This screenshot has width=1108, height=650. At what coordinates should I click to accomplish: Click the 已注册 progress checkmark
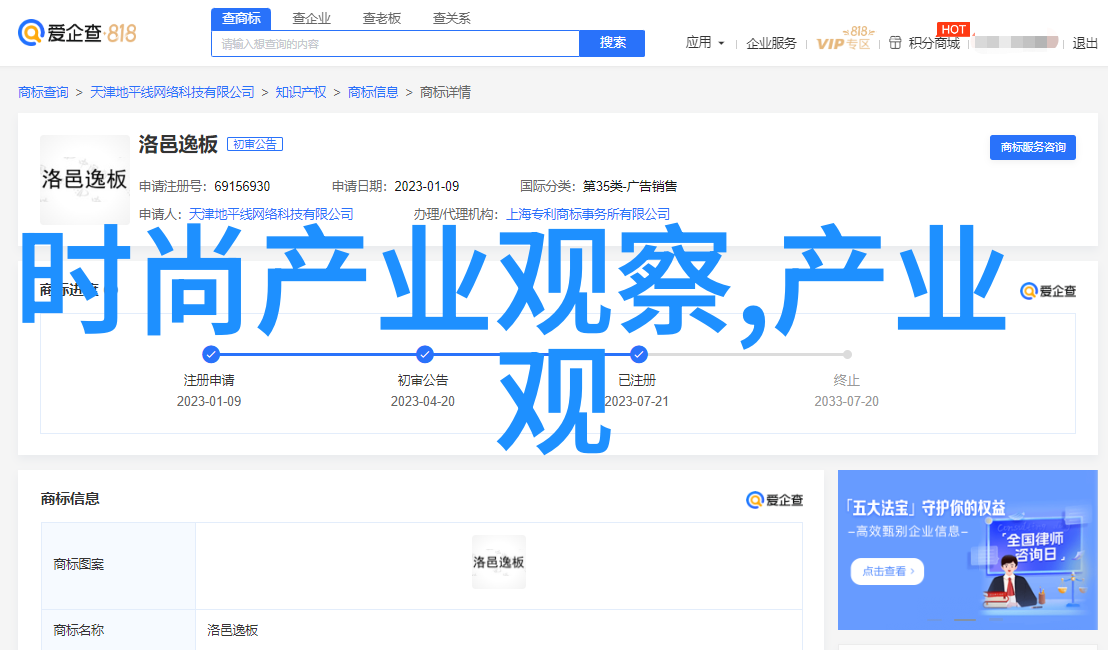638,354
